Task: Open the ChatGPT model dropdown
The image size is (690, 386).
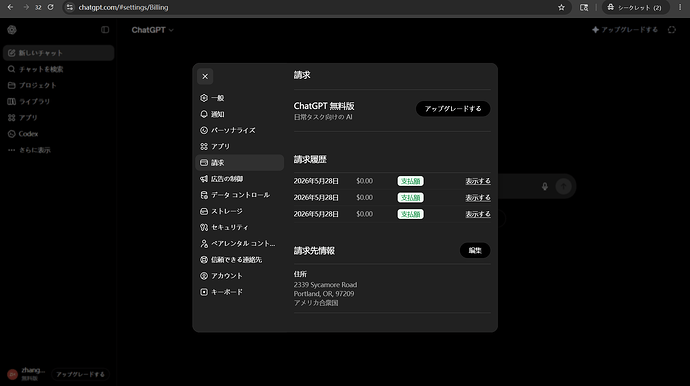Action: click(152, 30)
